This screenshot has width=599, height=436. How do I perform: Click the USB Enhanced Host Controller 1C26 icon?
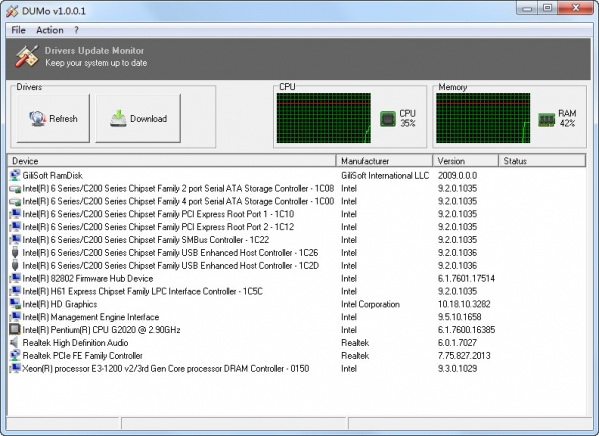15,253
